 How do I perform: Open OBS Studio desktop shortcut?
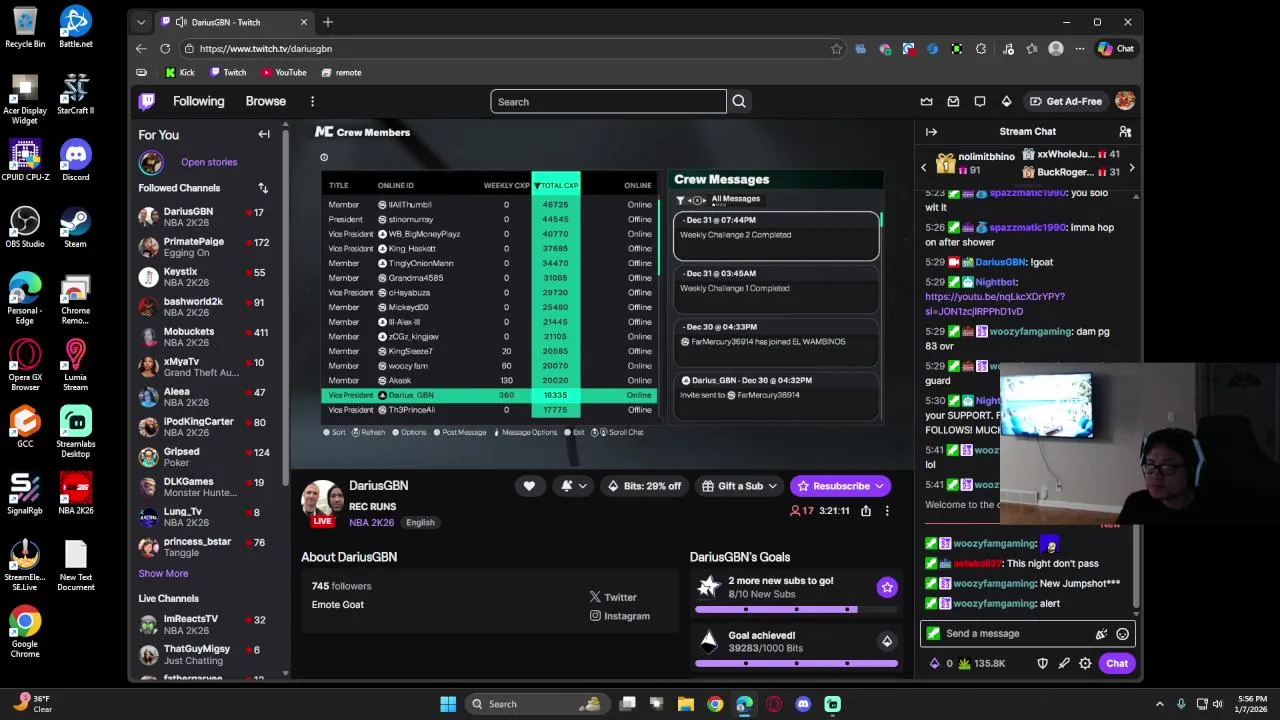[25, 227]
